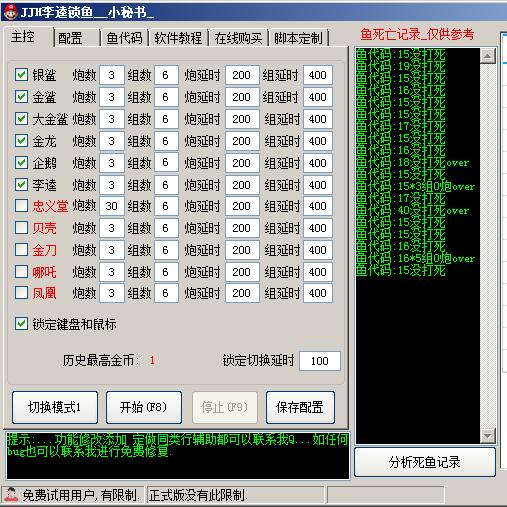Viewport: 507px width, 507px height.
Task: Uncheck the 金鲨 checkbox
Action: point(21,97)
